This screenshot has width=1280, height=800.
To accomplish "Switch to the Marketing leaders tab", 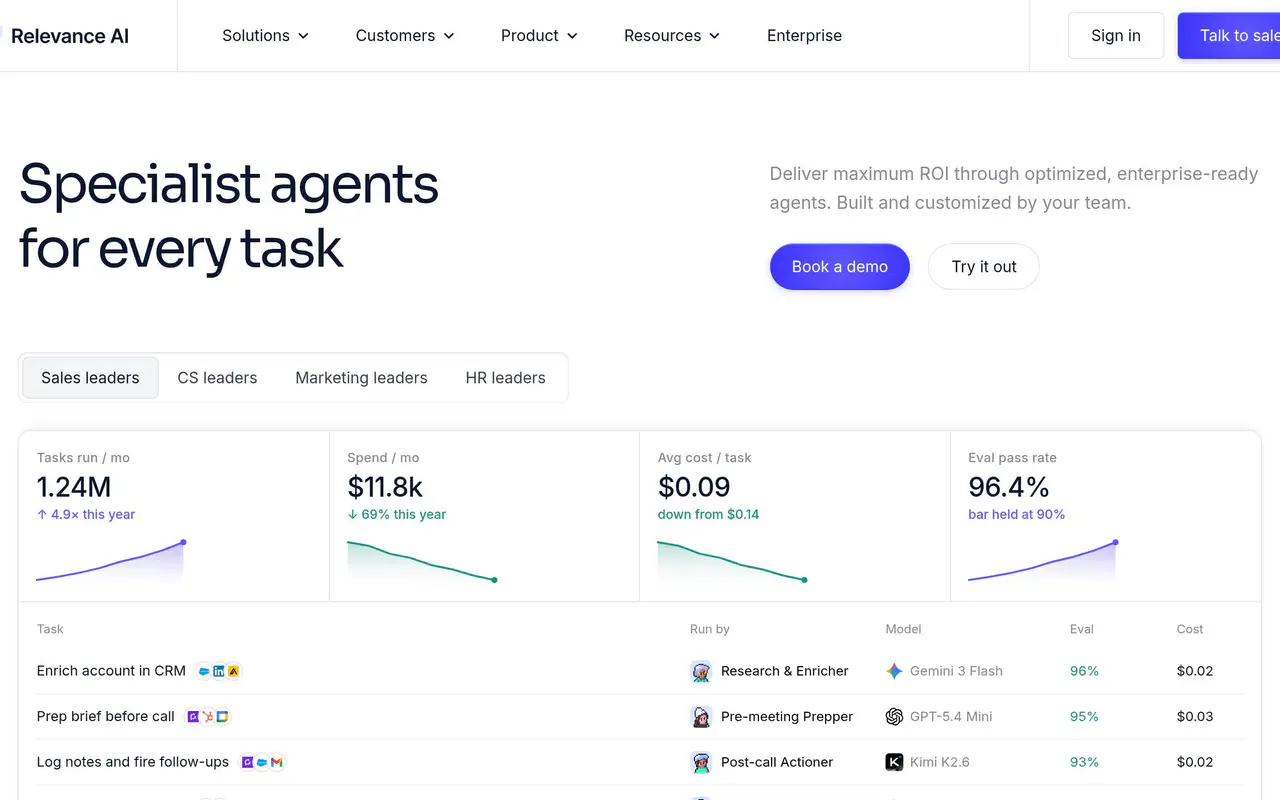I will 361,378.
